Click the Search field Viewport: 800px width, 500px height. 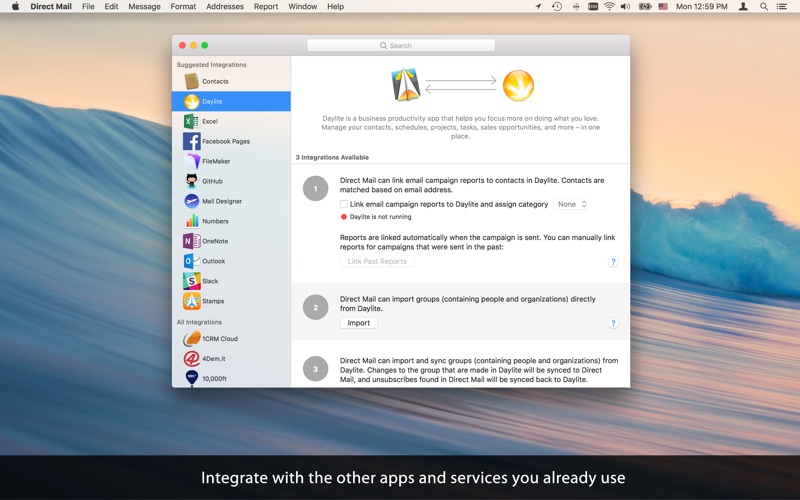pyautogui.click(x=400, y=45)
